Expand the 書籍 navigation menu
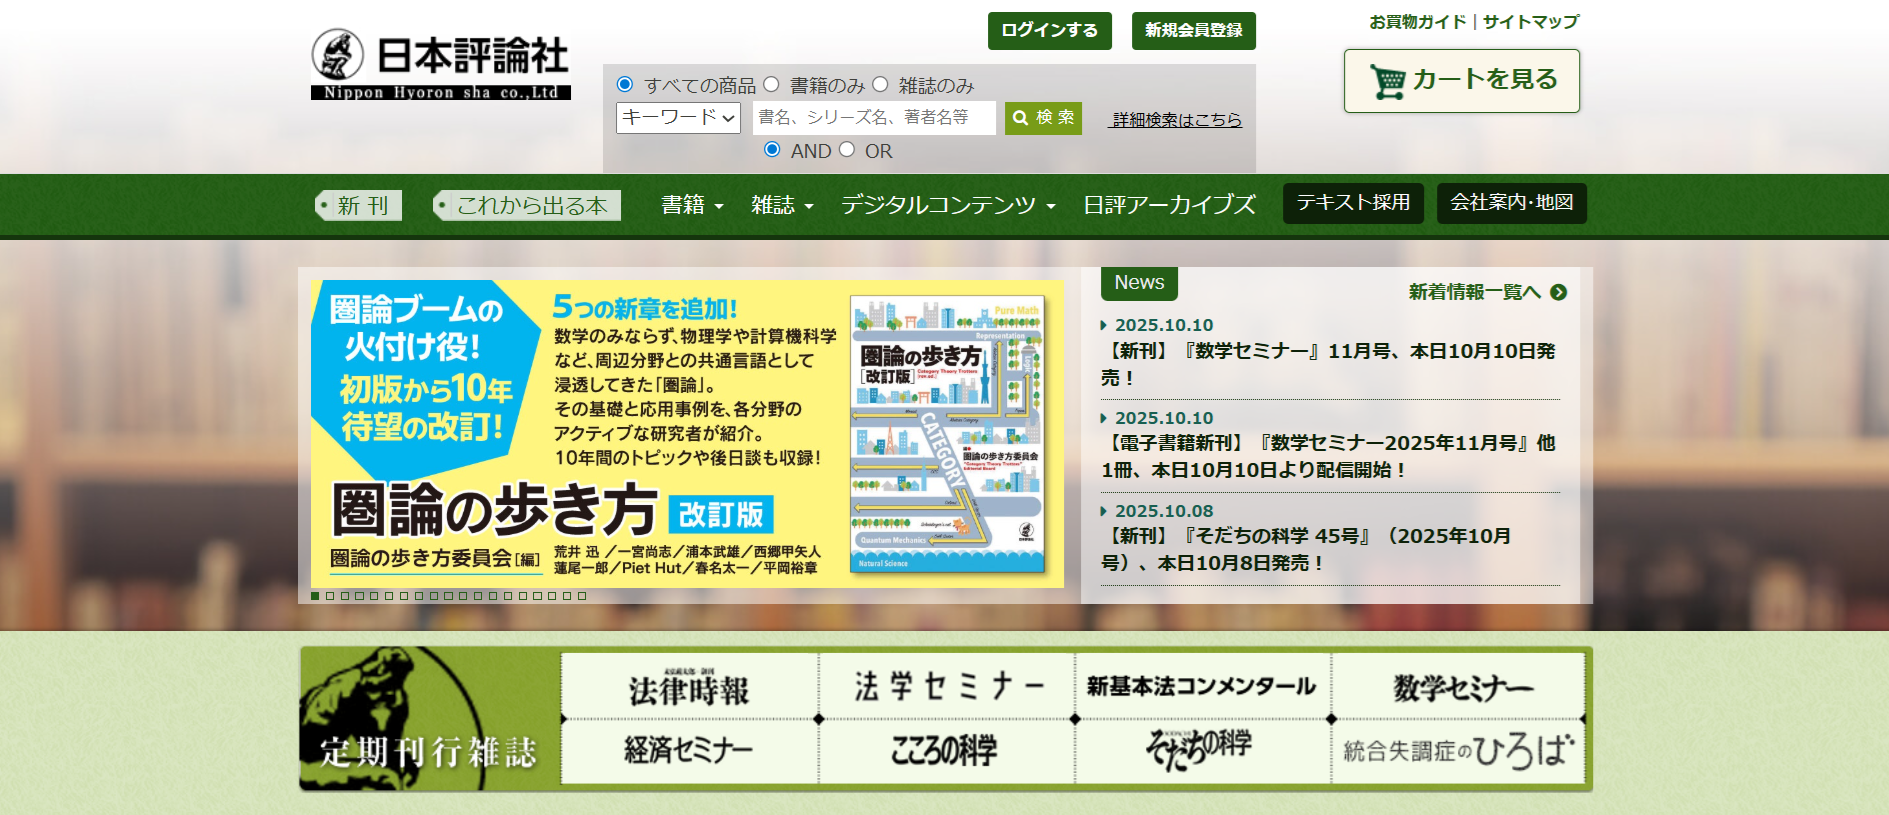The height and width of the screenshot is (815, 1889). tap(691, 205)
